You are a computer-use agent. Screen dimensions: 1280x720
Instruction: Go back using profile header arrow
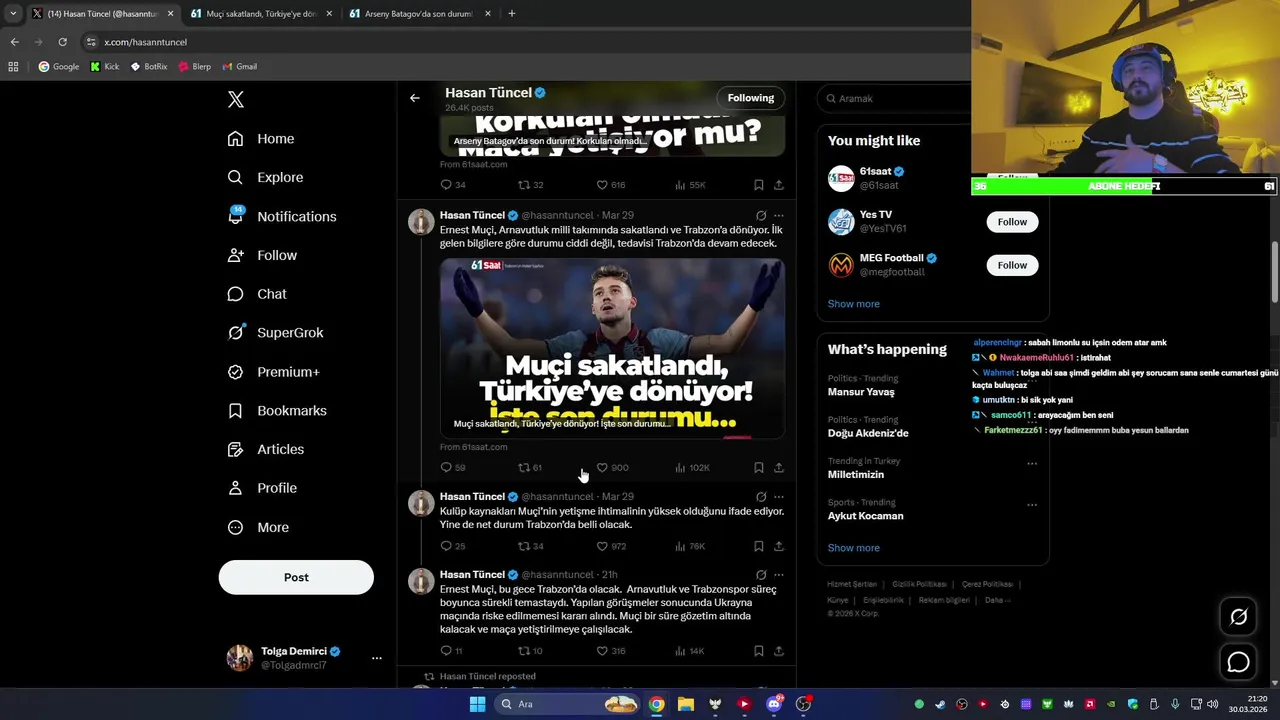click(x=415, y=98)
